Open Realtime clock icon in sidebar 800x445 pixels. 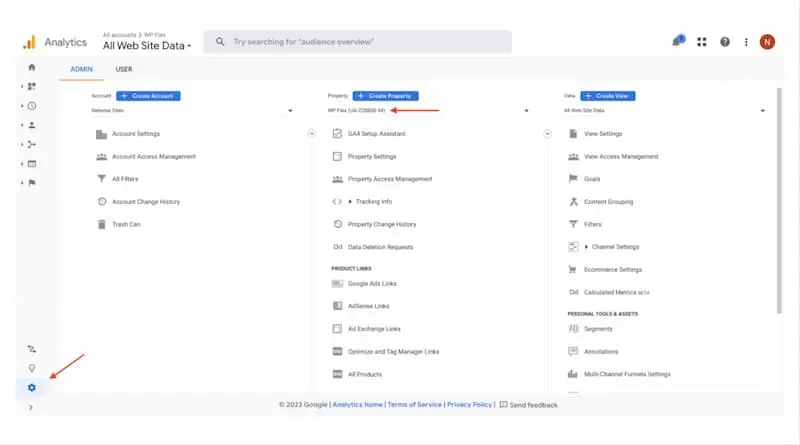(x=32, y=106)
